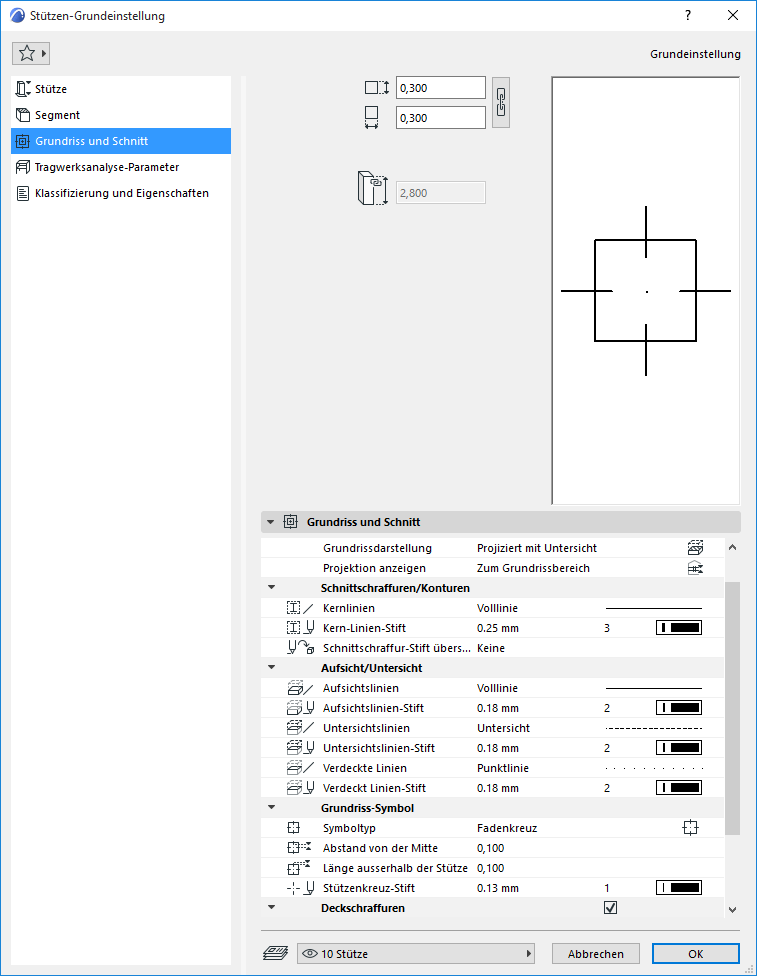Click the Aufsichtslinien-Stift pen color swatch
Viewport: 757px width, 976px height.
pos(679,708)
